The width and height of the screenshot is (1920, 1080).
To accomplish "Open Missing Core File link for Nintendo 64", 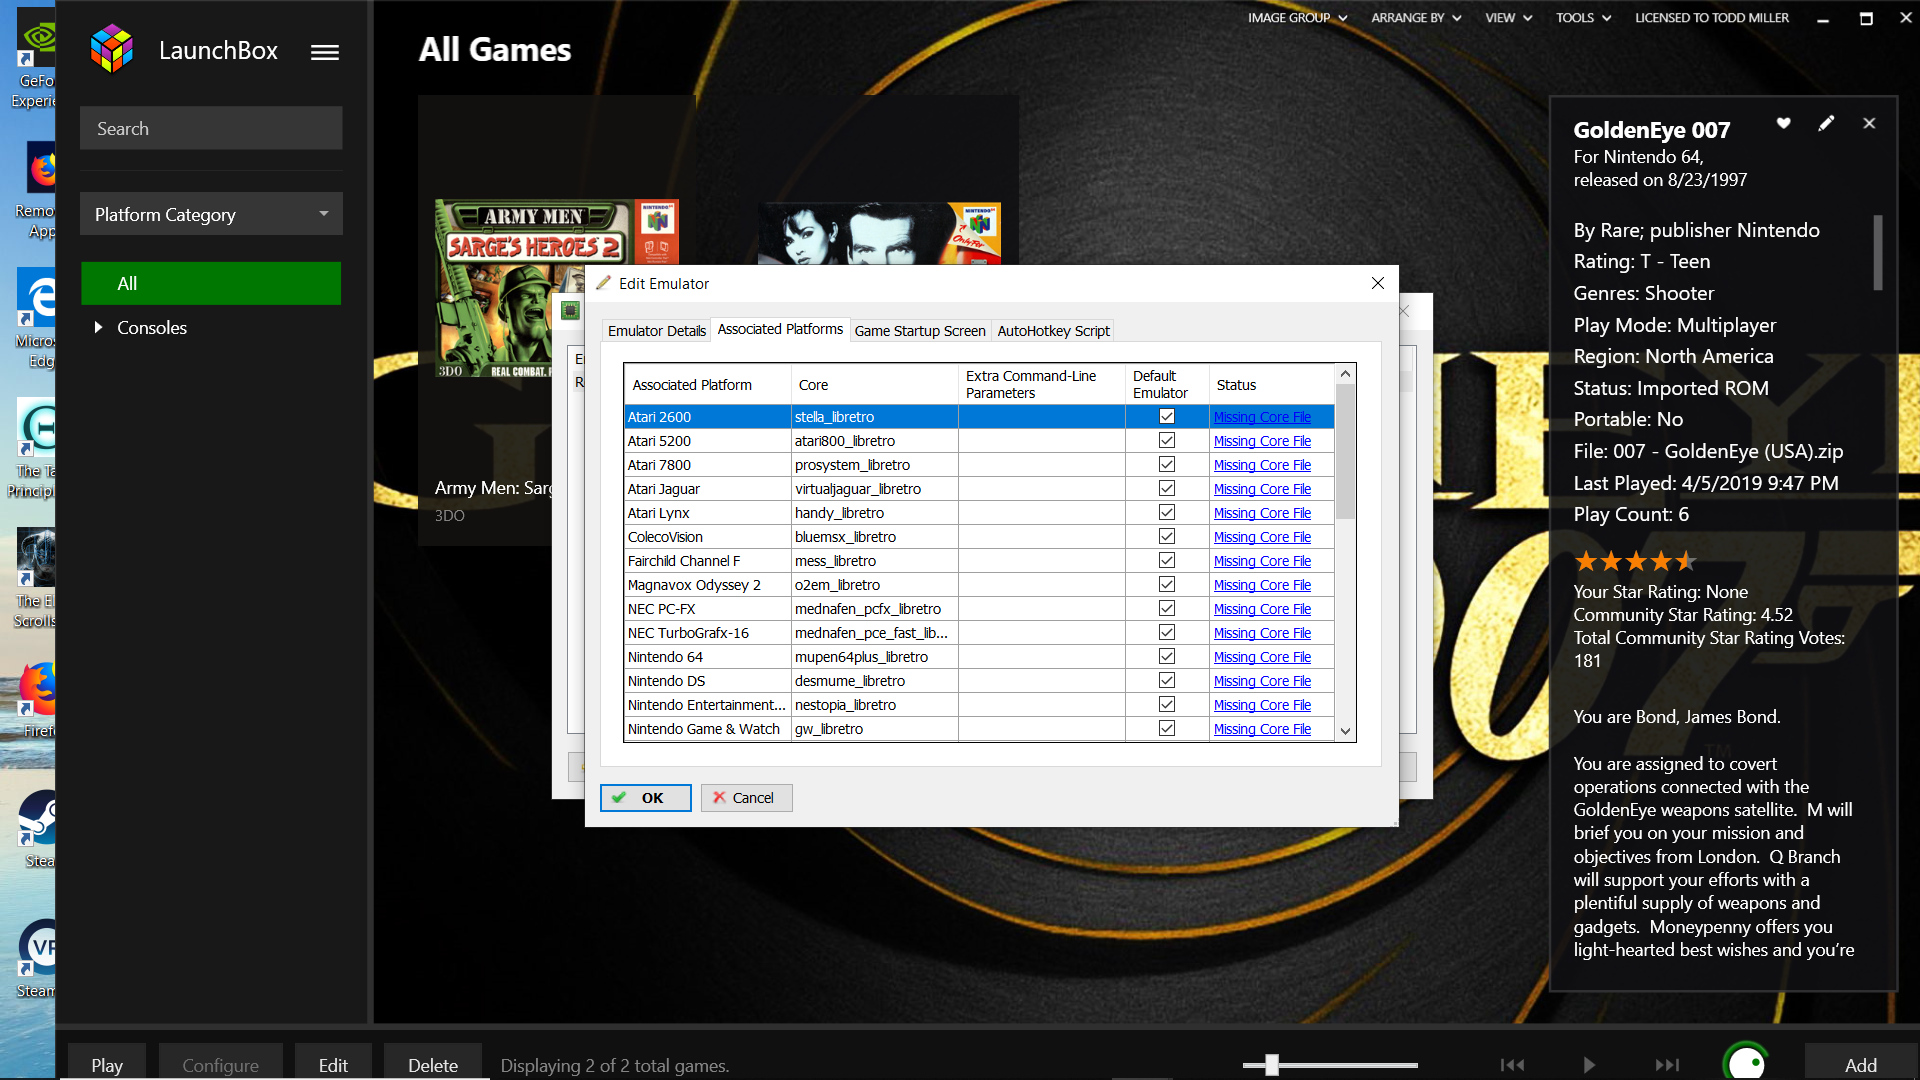I will [x=1262, y=657].
